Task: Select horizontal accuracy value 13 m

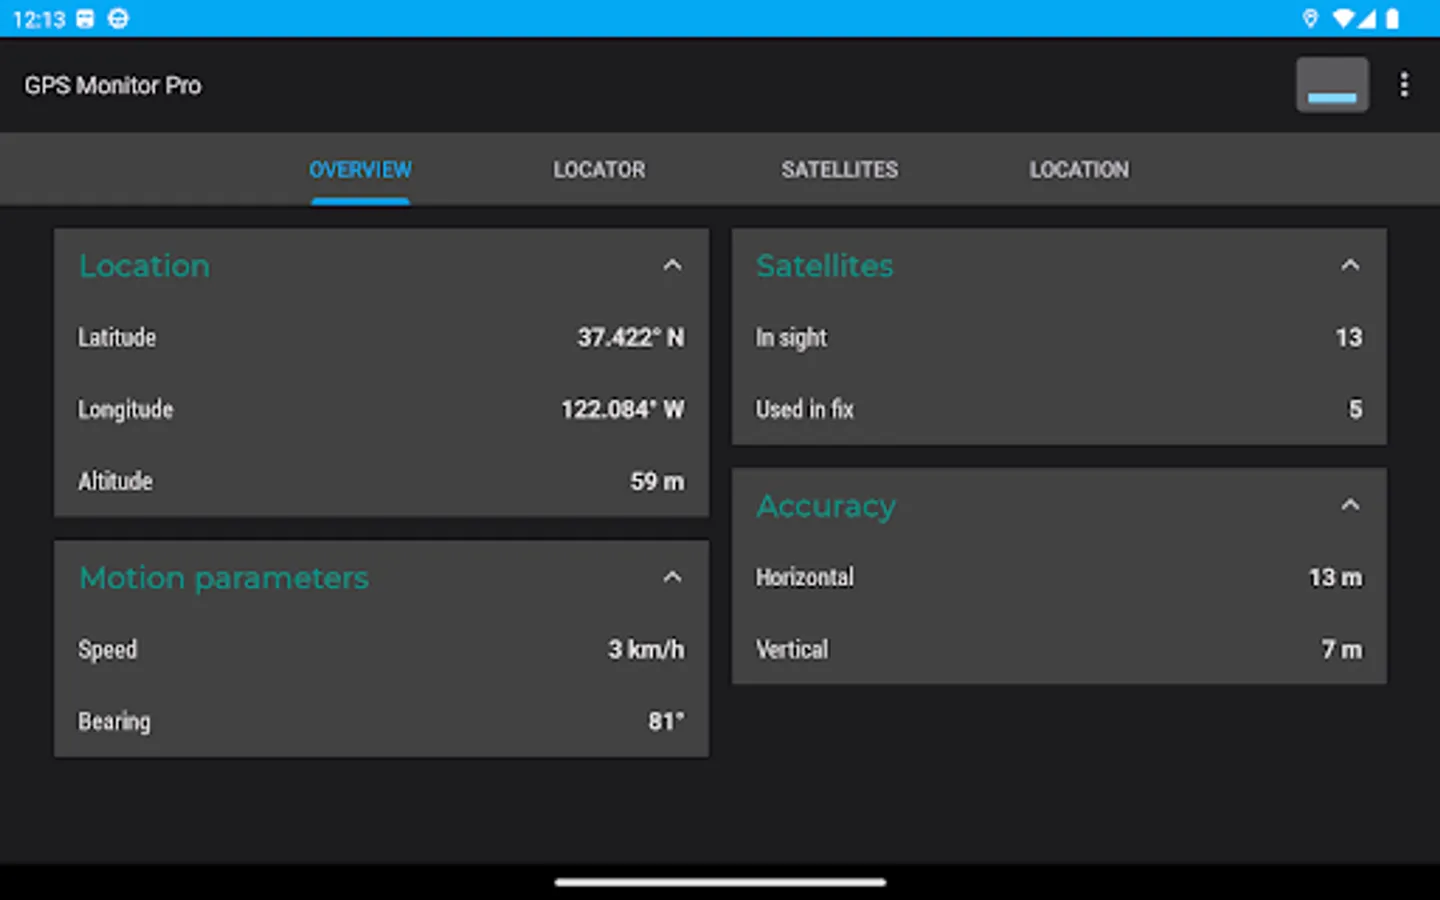Action: click(x=1336, y=578)
